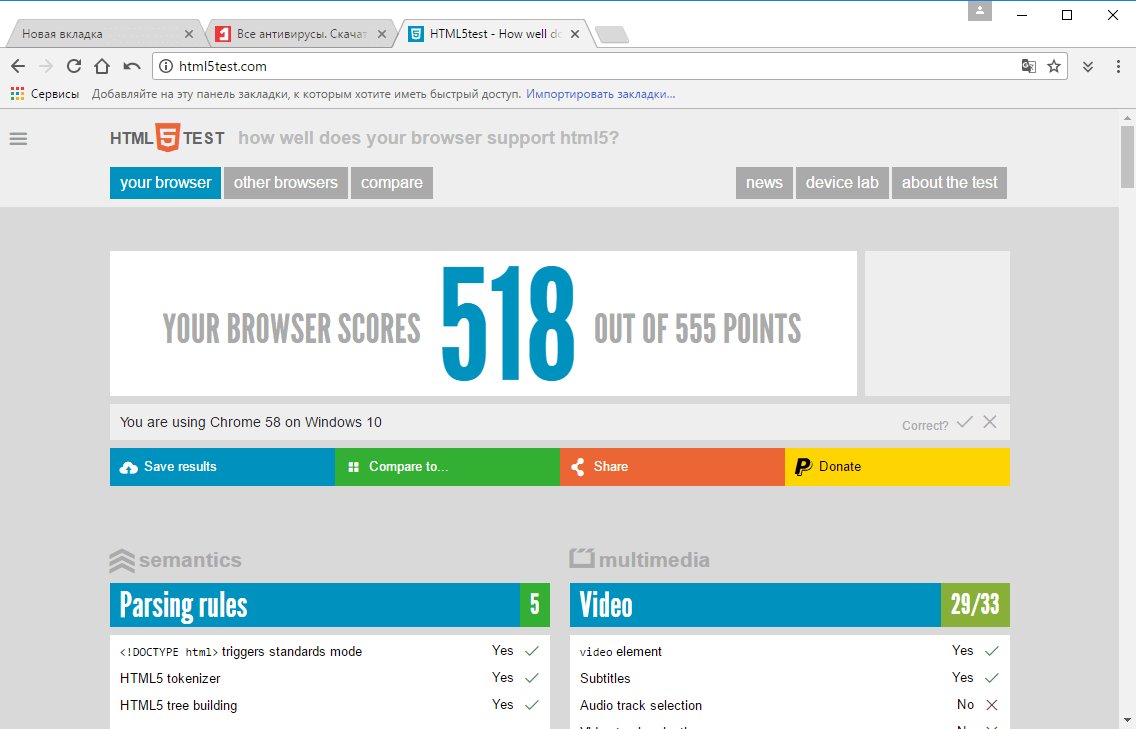The width and height of the screenshot is (1136, 729).
Task: Click the 'Audio track selection' row
Action: (790, 705)
